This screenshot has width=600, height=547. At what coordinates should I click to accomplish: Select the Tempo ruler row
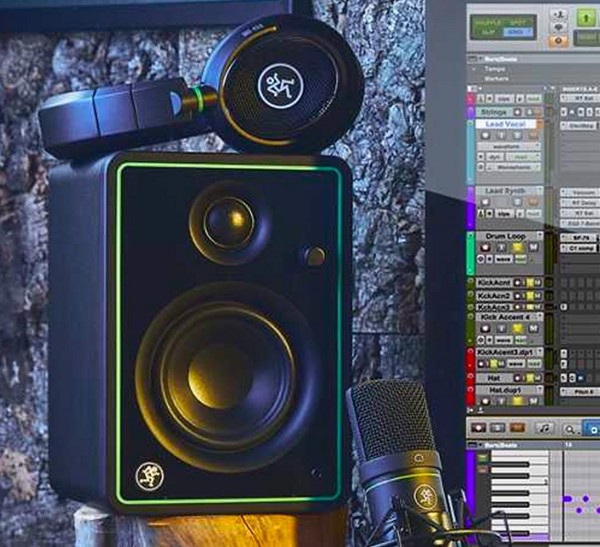tap(495, 69)
